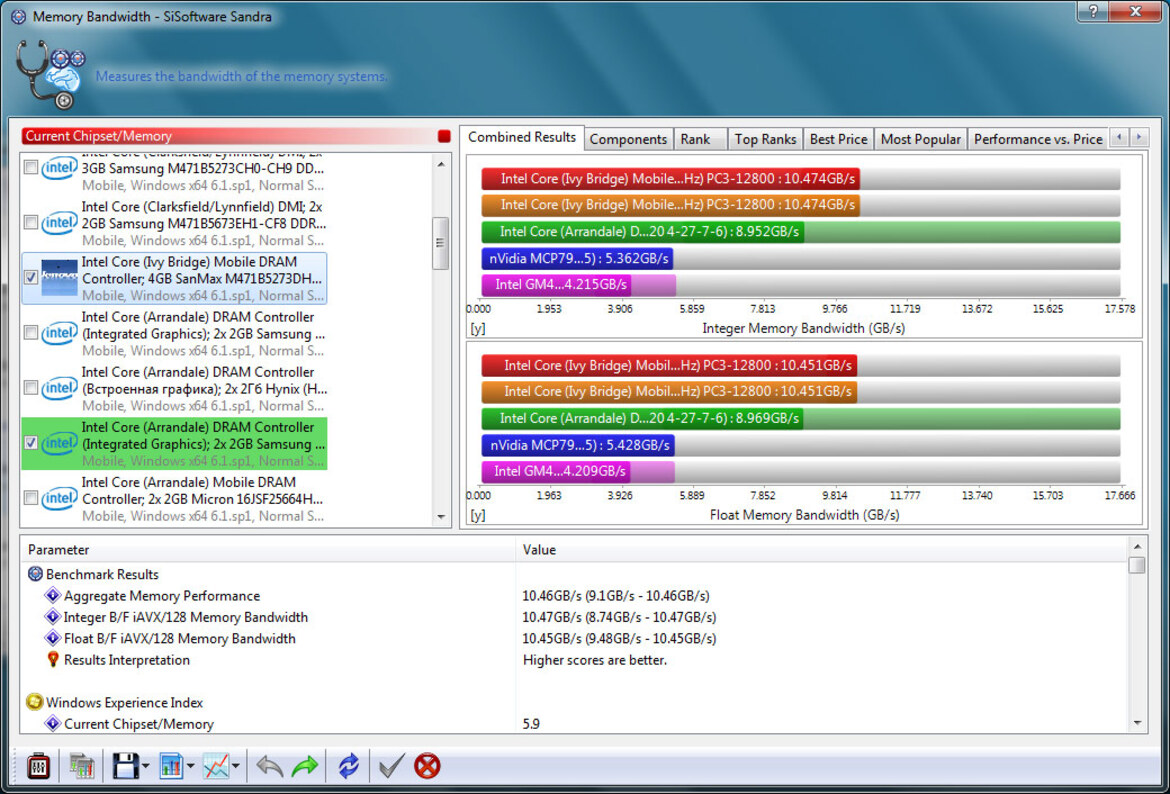Uncheck the Ivy Bridge SanMax M471B5273DH entry
The height and width of the screenshot is (794, 1170).
[31, 278]
